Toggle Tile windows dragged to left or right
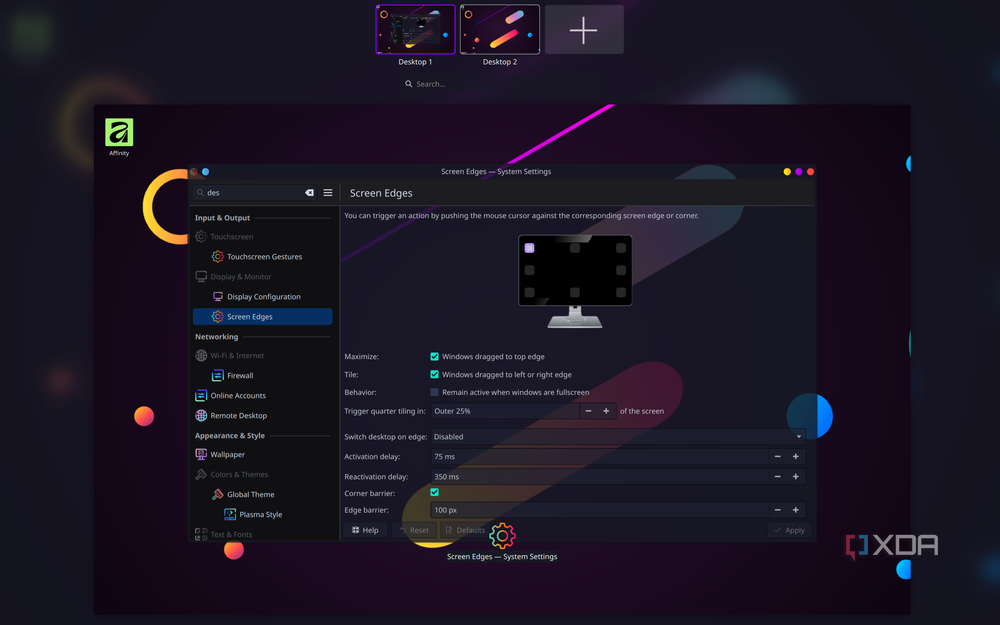Image resolution: width=1000 pixels, height=625 pixels. pos(434,374)
